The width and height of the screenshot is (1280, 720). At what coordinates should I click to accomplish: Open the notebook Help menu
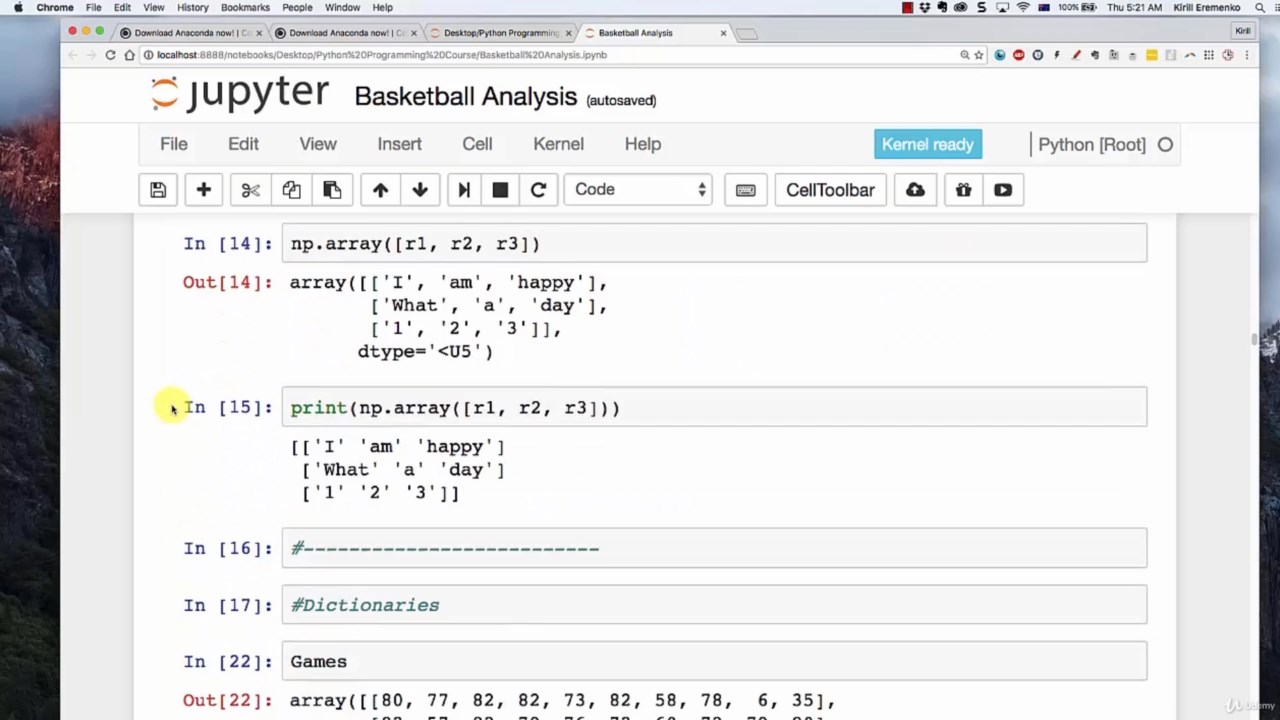(643, 144)
